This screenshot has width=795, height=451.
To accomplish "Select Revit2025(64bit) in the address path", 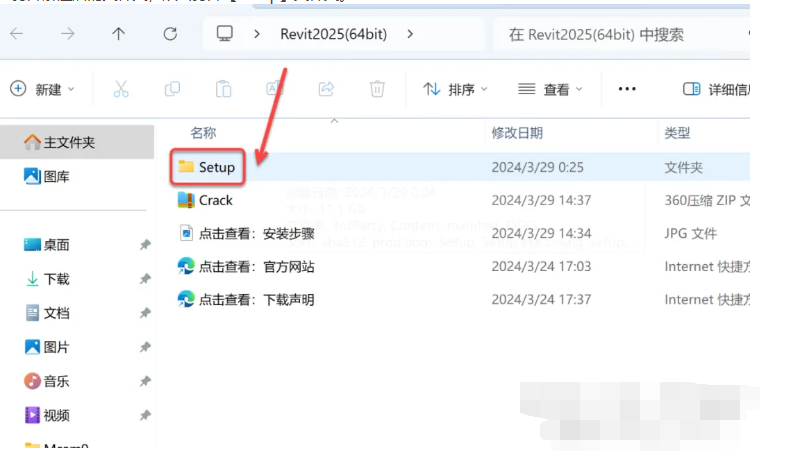I will pyautogui.click(x=333, y=34).
